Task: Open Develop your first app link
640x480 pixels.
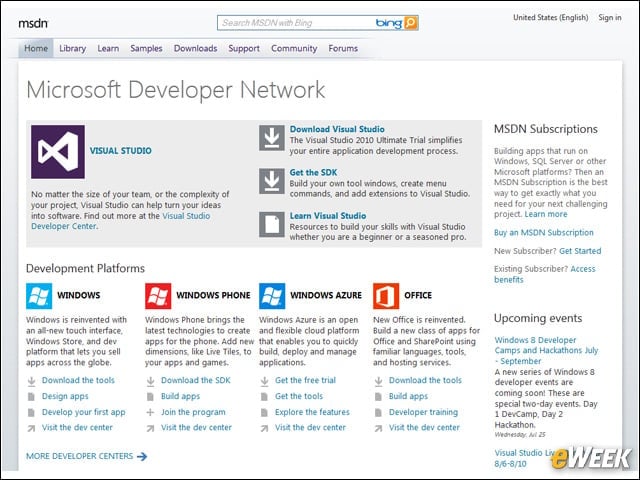Action: 83,412
